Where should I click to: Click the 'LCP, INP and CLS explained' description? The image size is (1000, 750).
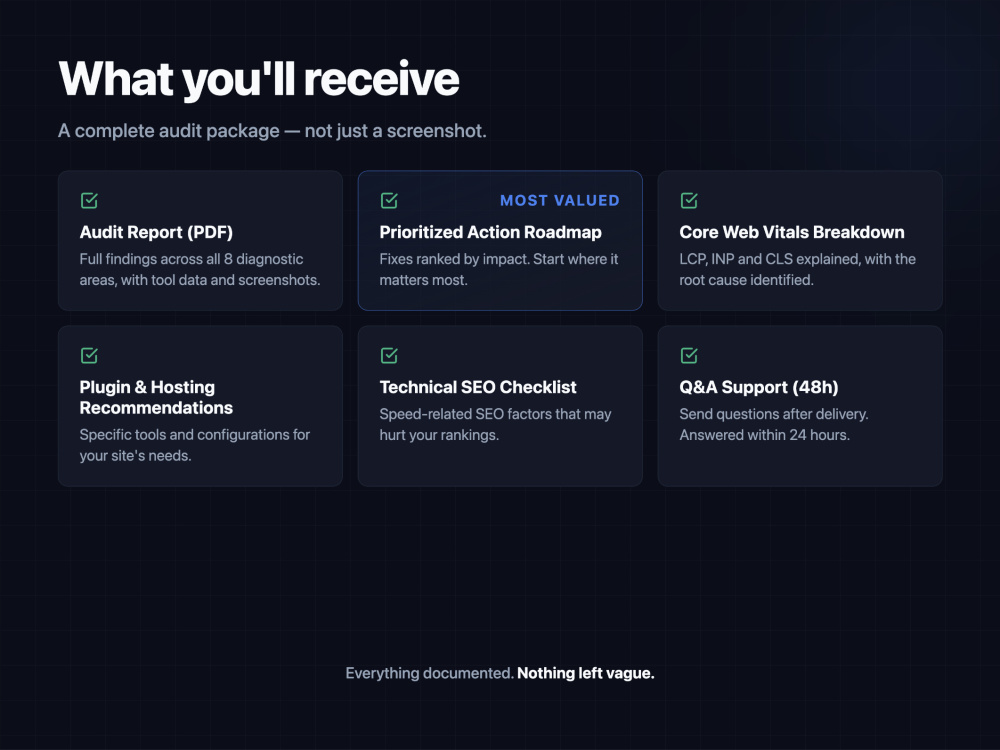pos(797,270)
